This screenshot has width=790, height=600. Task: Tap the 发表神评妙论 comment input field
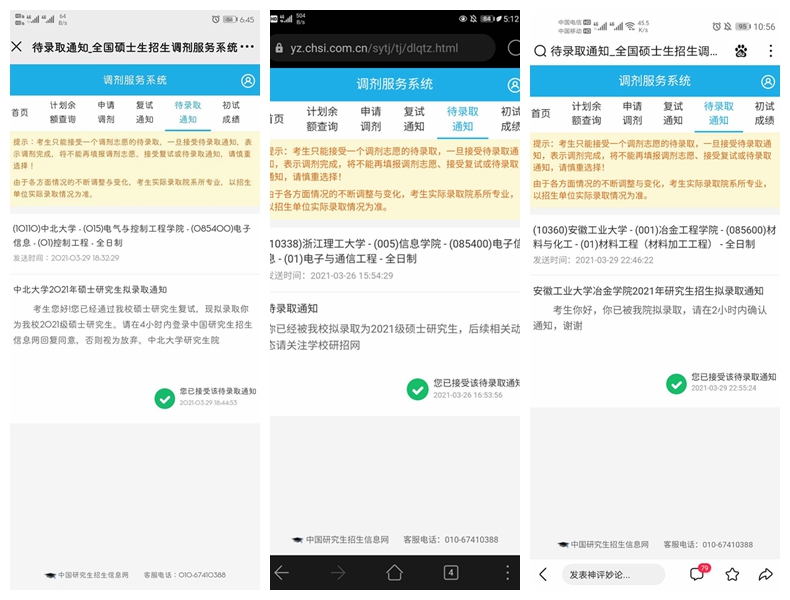[x=613, y=575]
